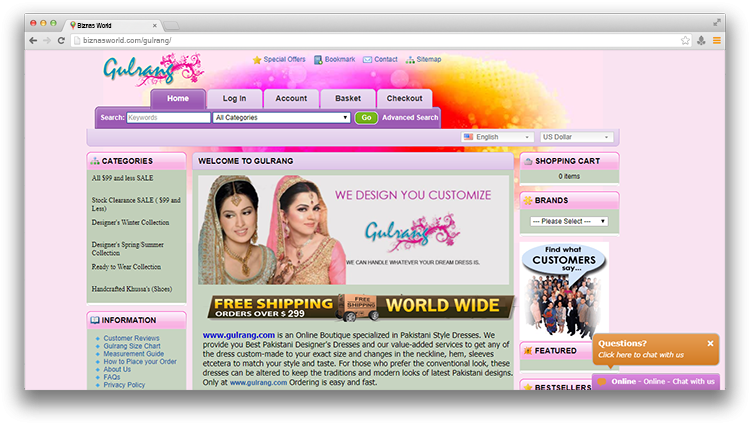
Task: Close the Questions chat popup
Action: (711, 343)
